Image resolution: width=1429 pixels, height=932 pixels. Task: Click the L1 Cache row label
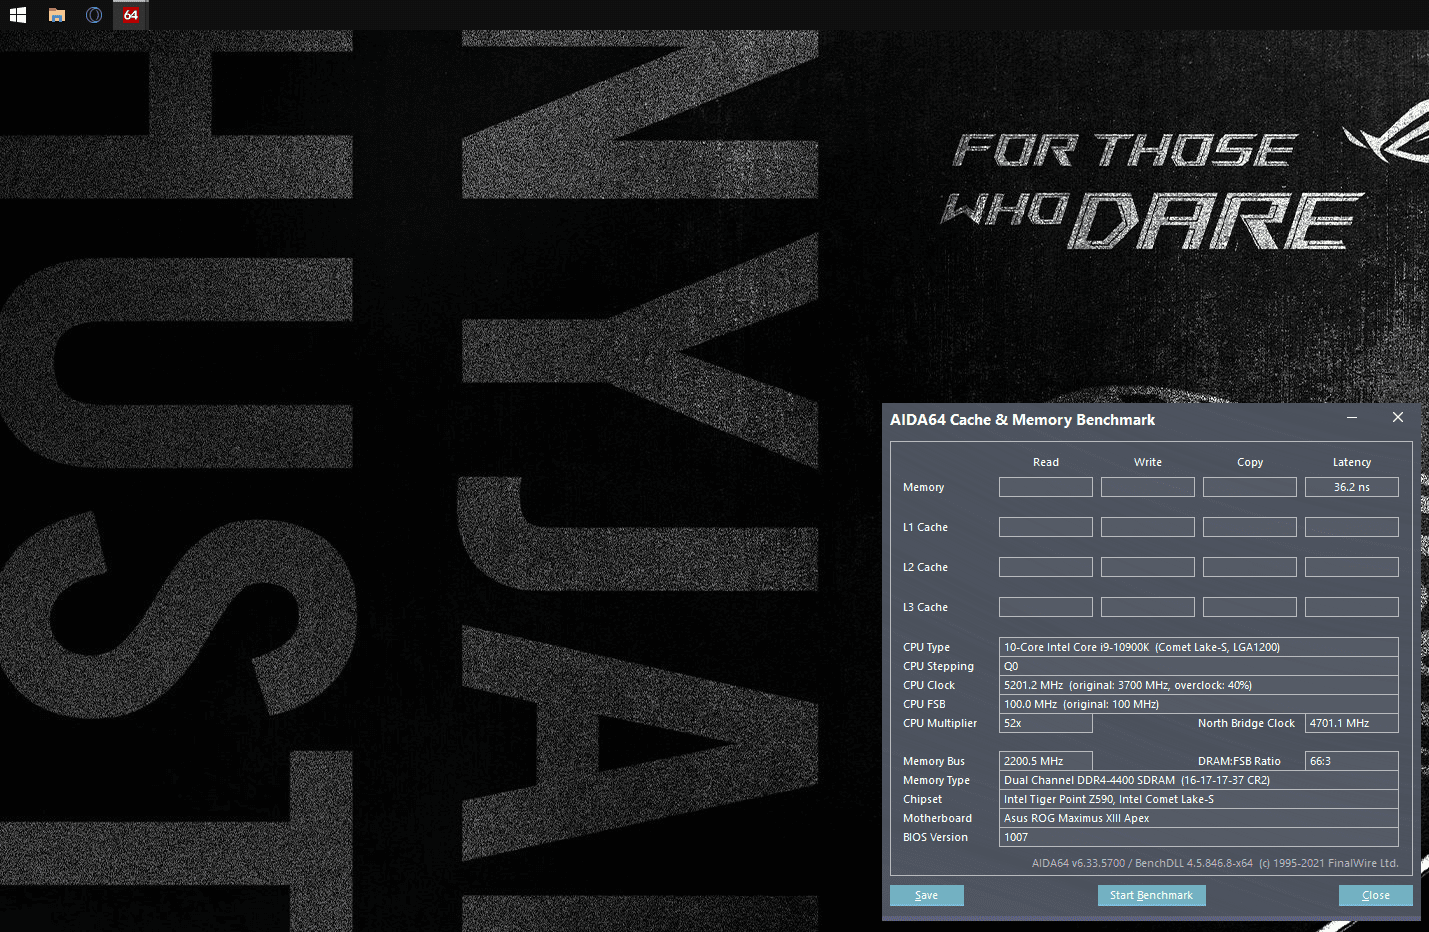[x=925, y=527]
